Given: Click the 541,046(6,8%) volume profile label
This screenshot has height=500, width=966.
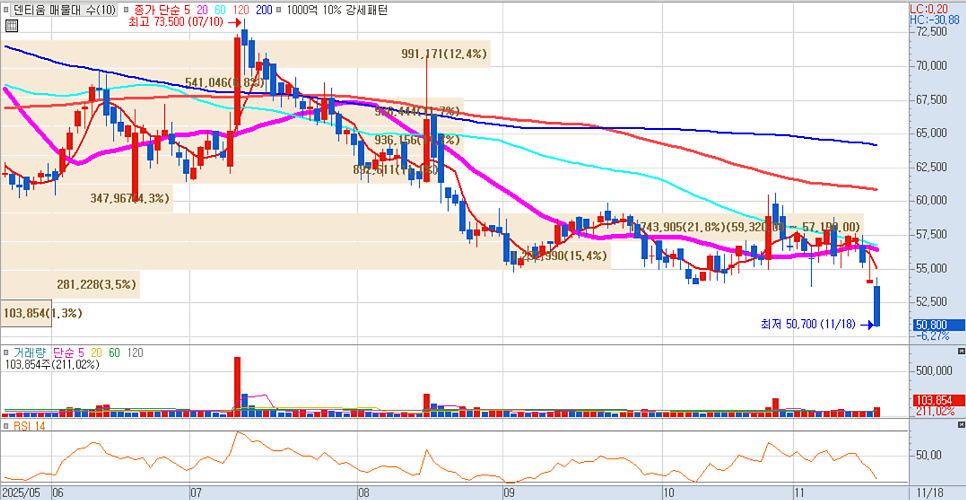Looking at the screenshot, I should tap(224, 82).
